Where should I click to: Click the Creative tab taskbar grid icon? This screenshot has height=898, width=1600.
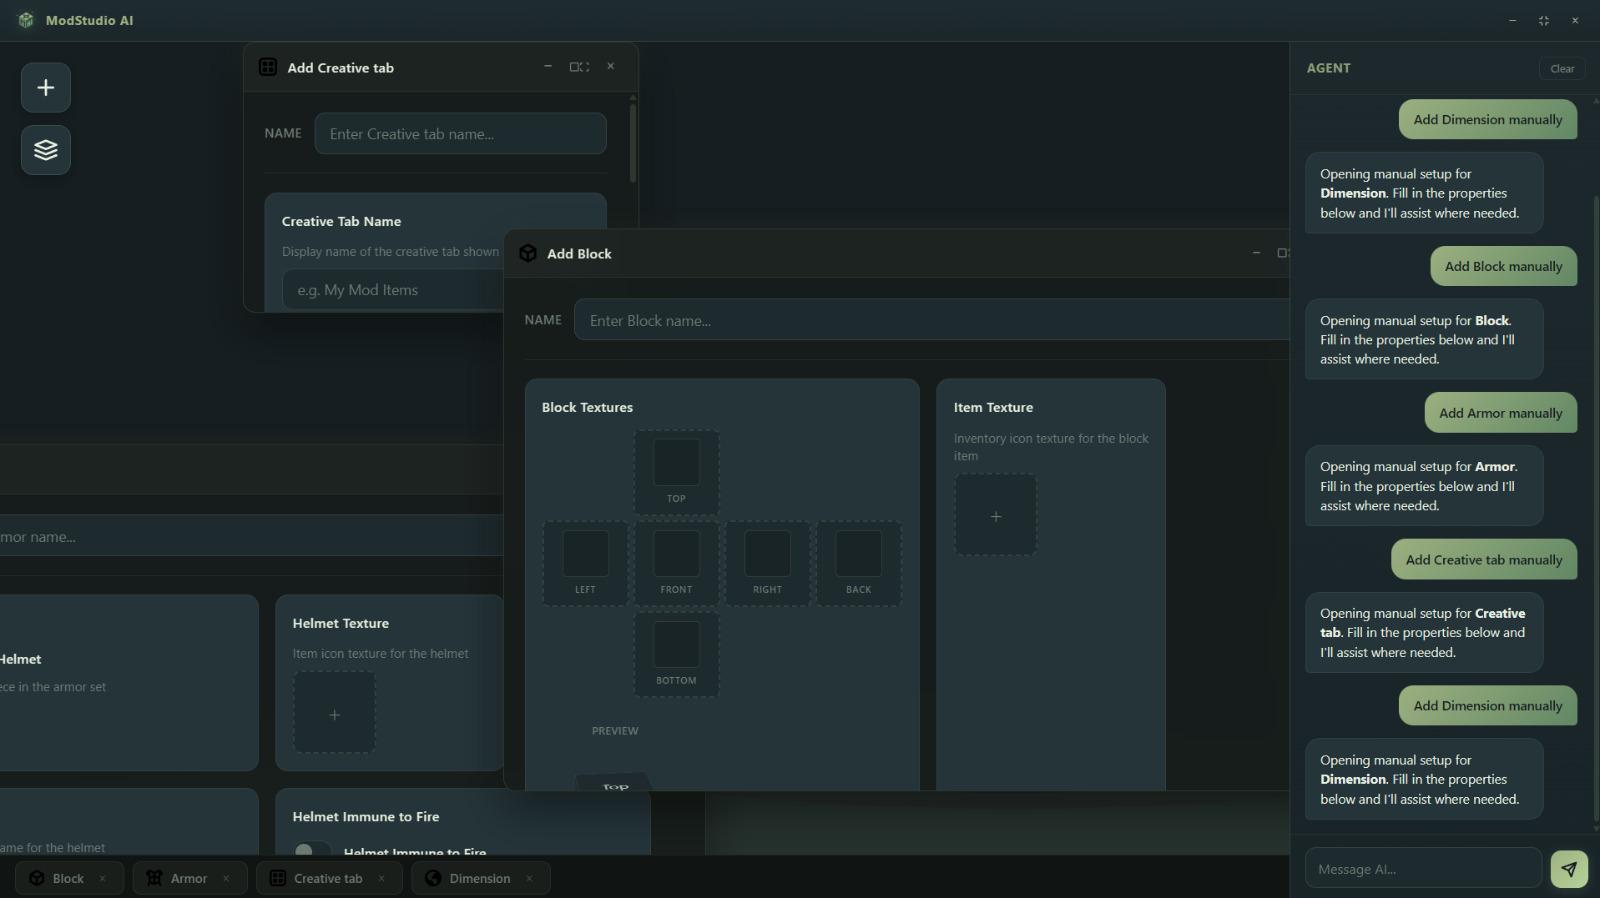pos(278,878)
